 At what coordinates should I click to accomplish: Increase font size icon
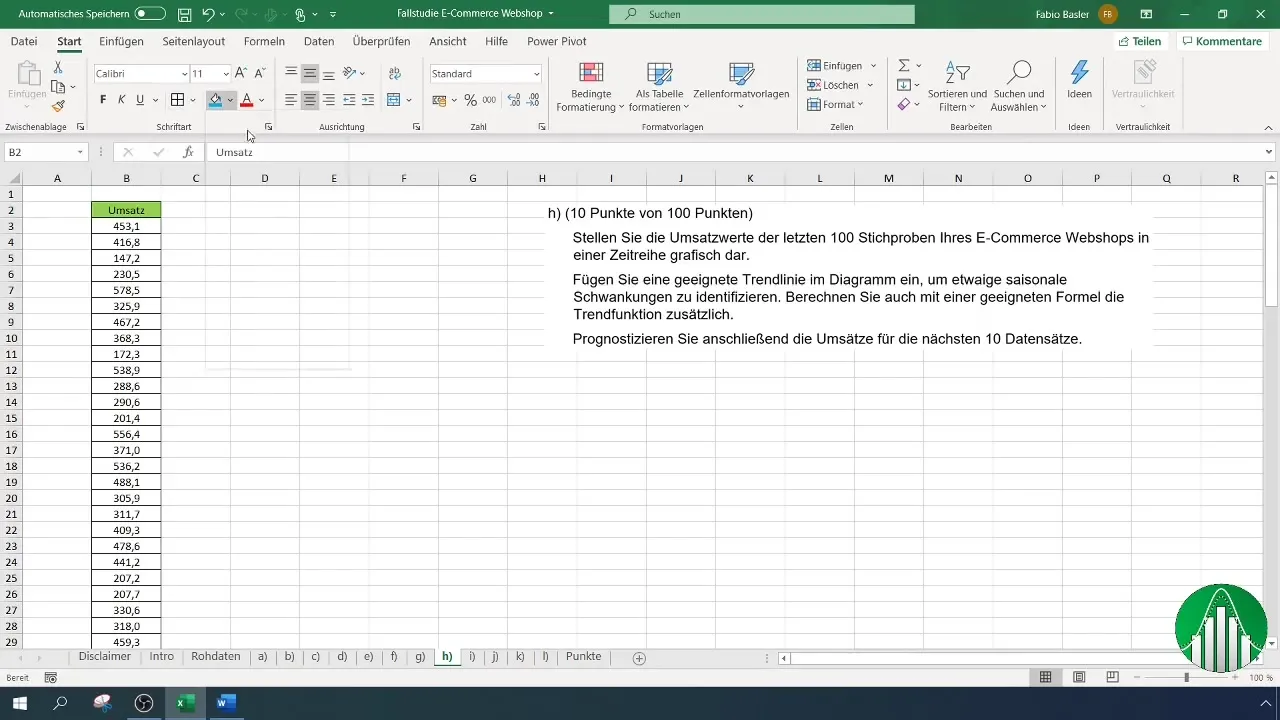click(x=241, y=74)
